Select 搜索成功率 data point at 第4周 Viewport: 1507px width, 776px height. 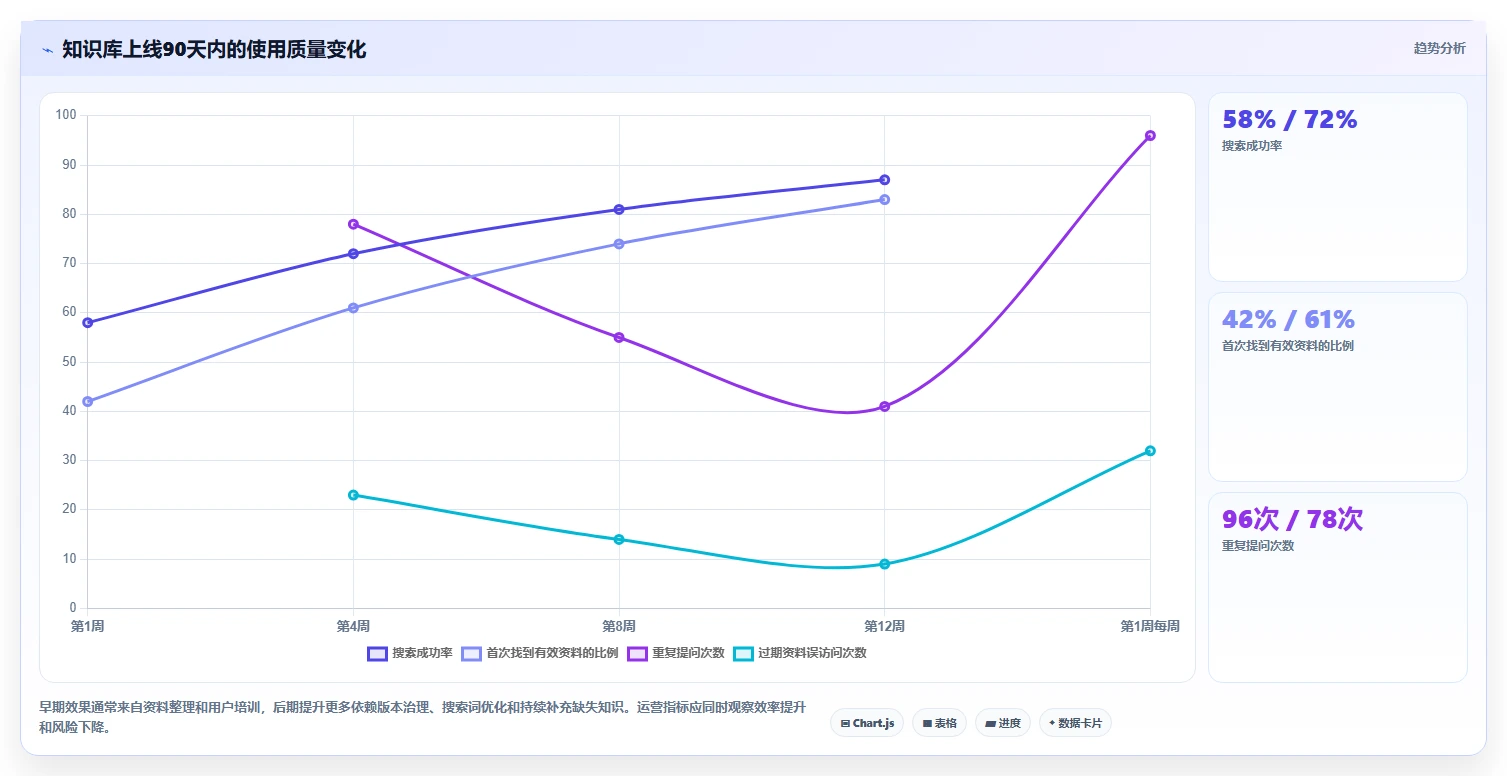(x=353, y=254)
